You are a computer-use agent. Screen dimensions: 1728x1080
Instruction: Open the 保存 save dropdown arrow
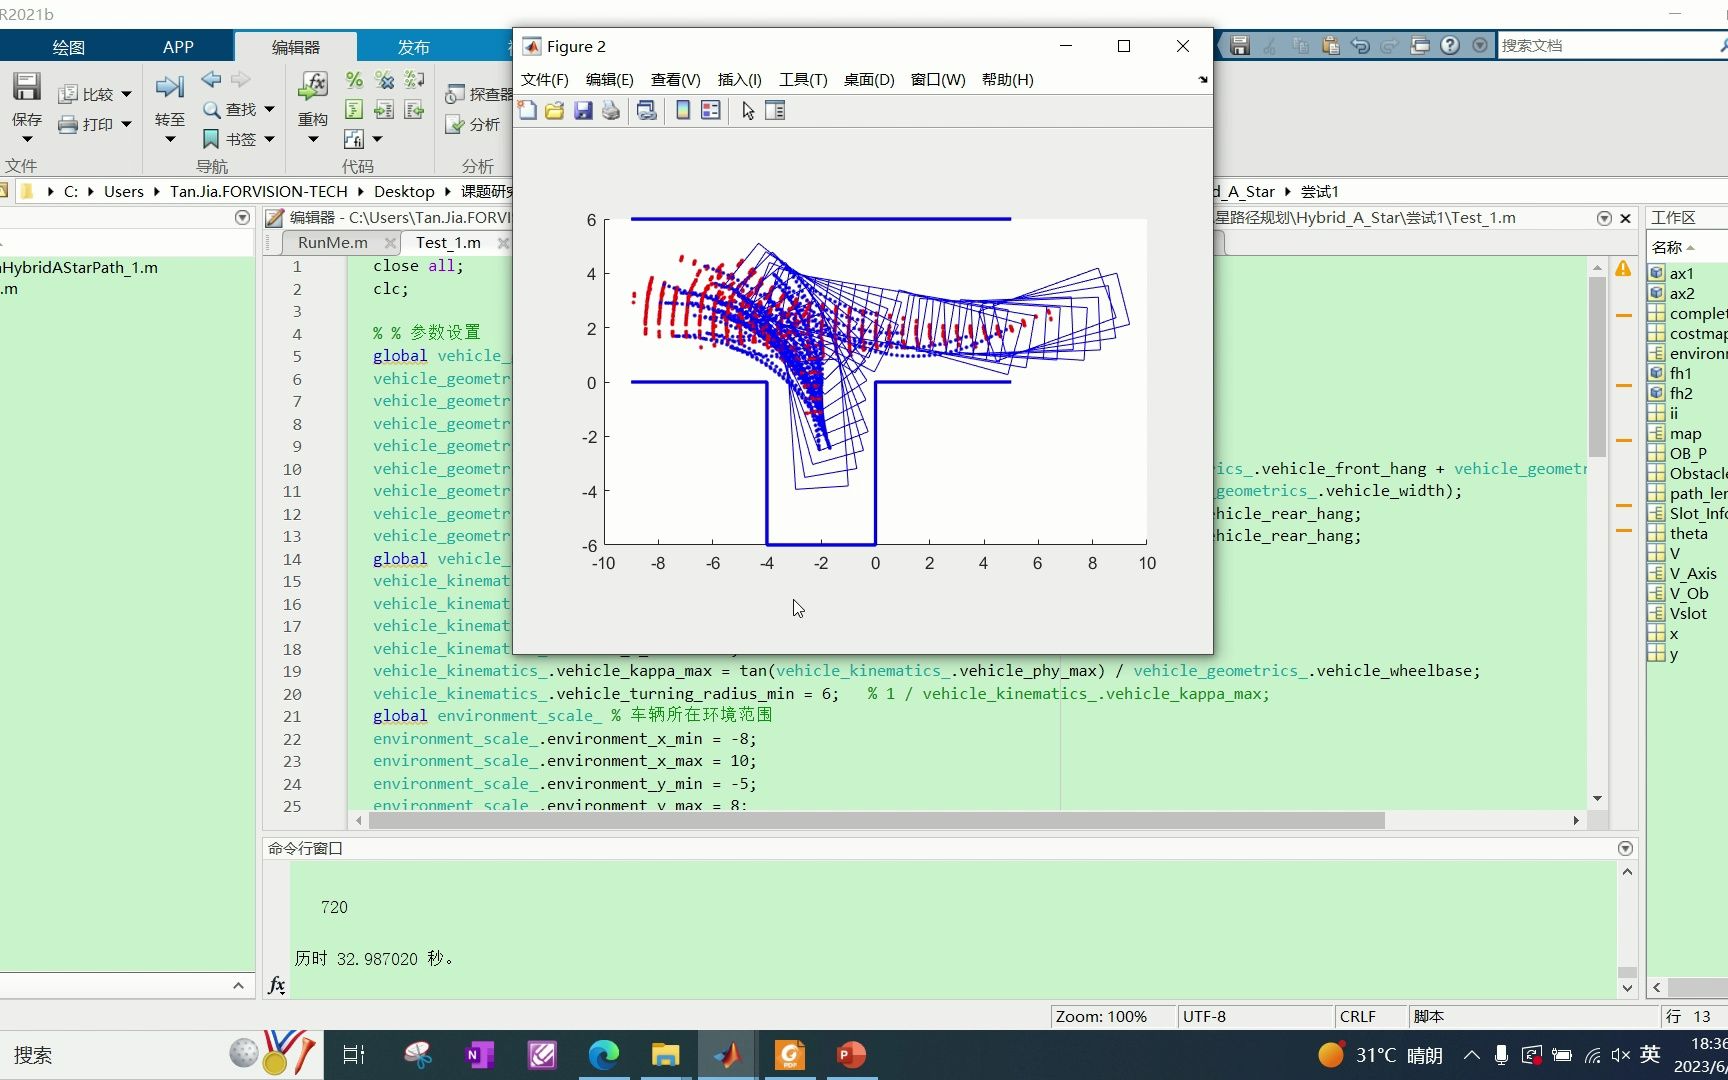click(26, 140)
